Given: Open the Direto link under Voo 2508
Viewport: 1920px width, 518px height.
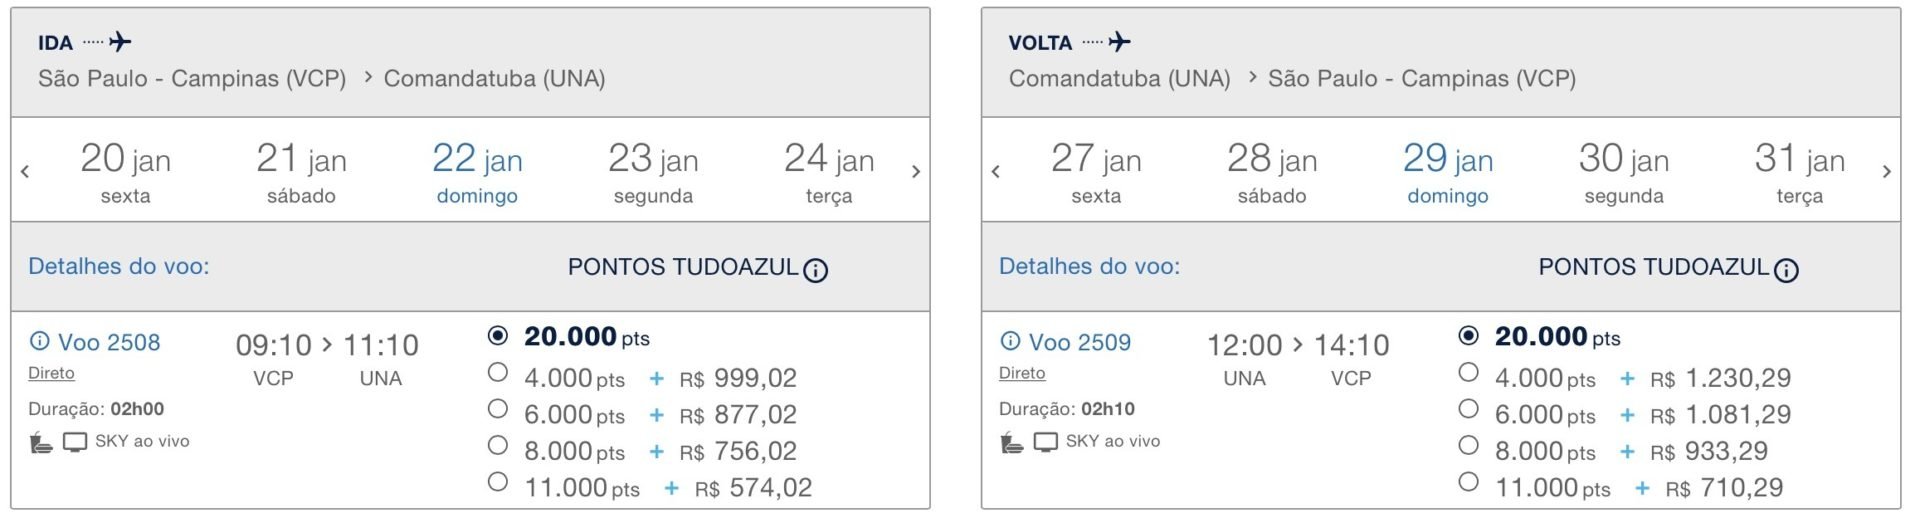Looking at the screenshot, I should coord(51,373).
